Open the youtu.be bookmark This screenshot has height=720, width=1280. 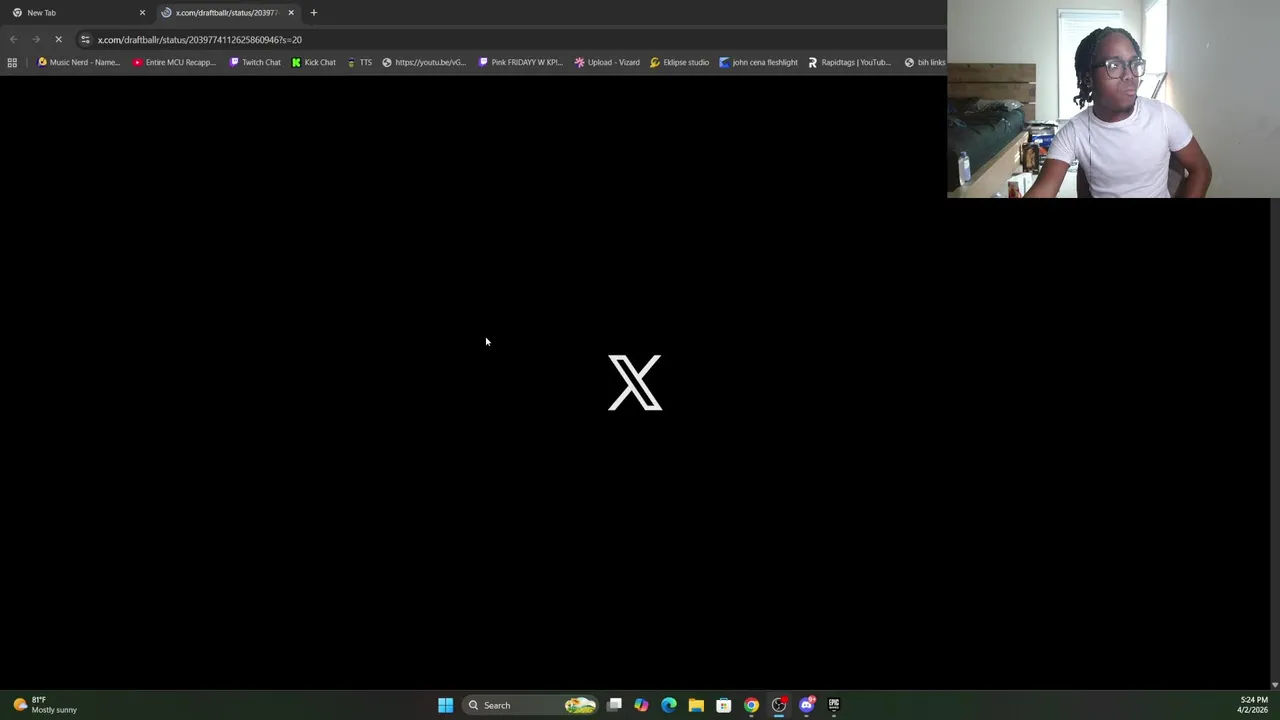(x=424, y=62)
